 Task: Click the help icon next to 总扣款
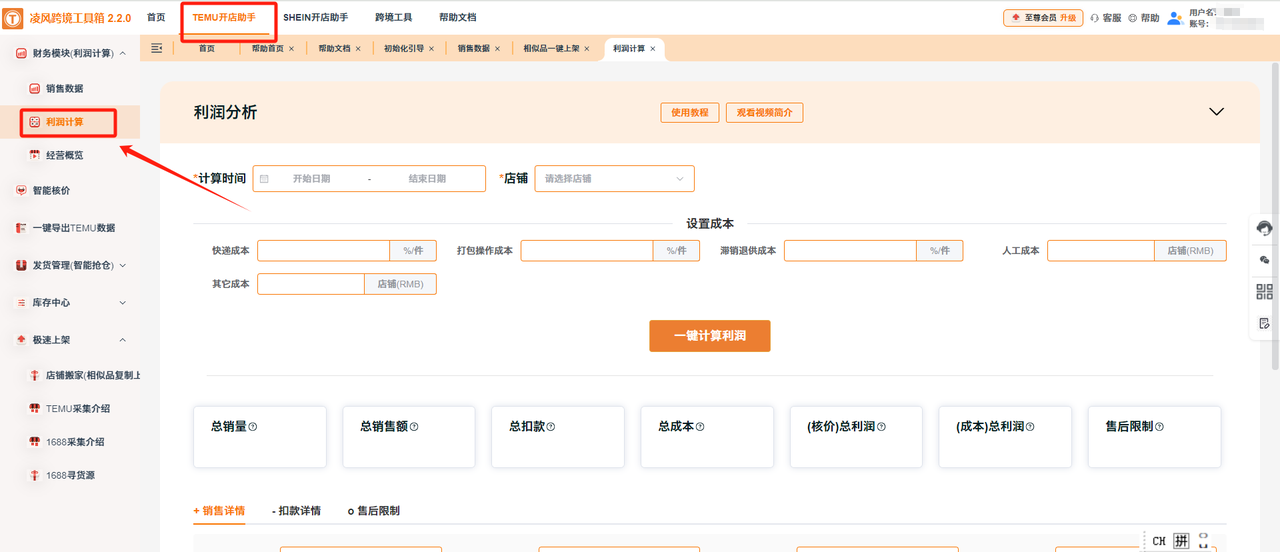(550, 427)
